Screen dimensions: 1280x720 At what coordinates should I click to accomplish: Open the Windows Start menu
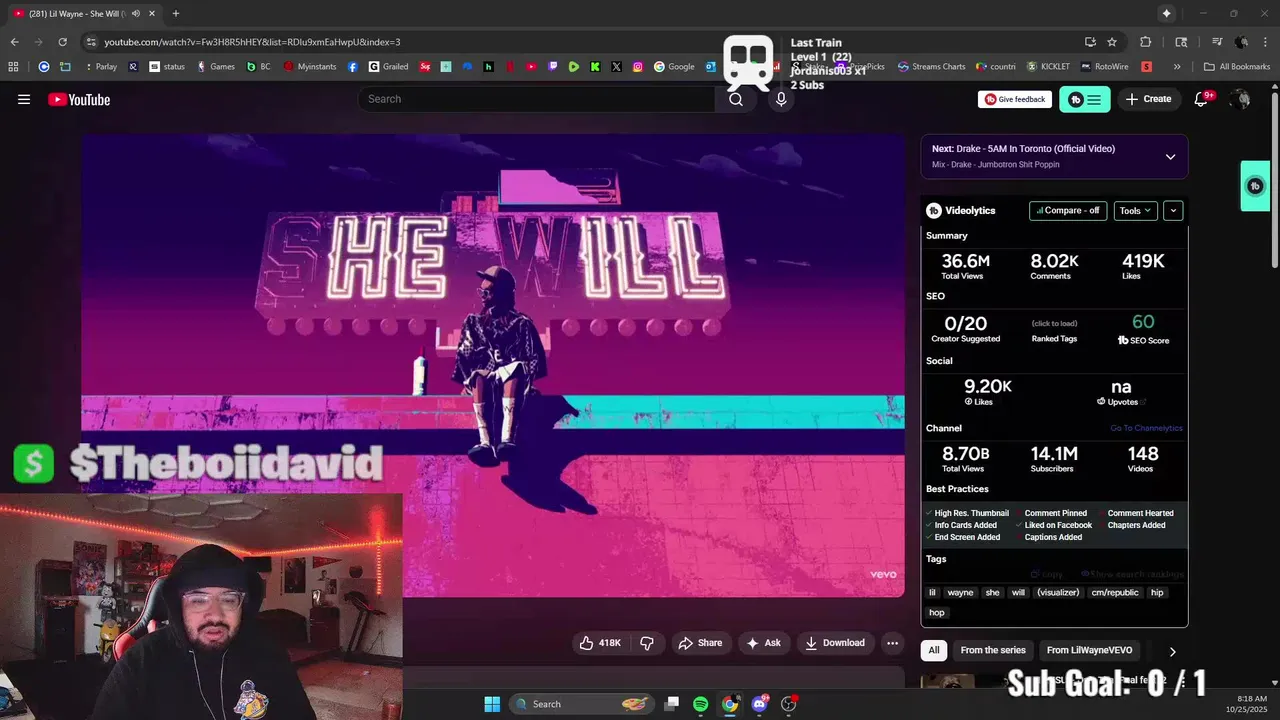(x=492, y=704)
